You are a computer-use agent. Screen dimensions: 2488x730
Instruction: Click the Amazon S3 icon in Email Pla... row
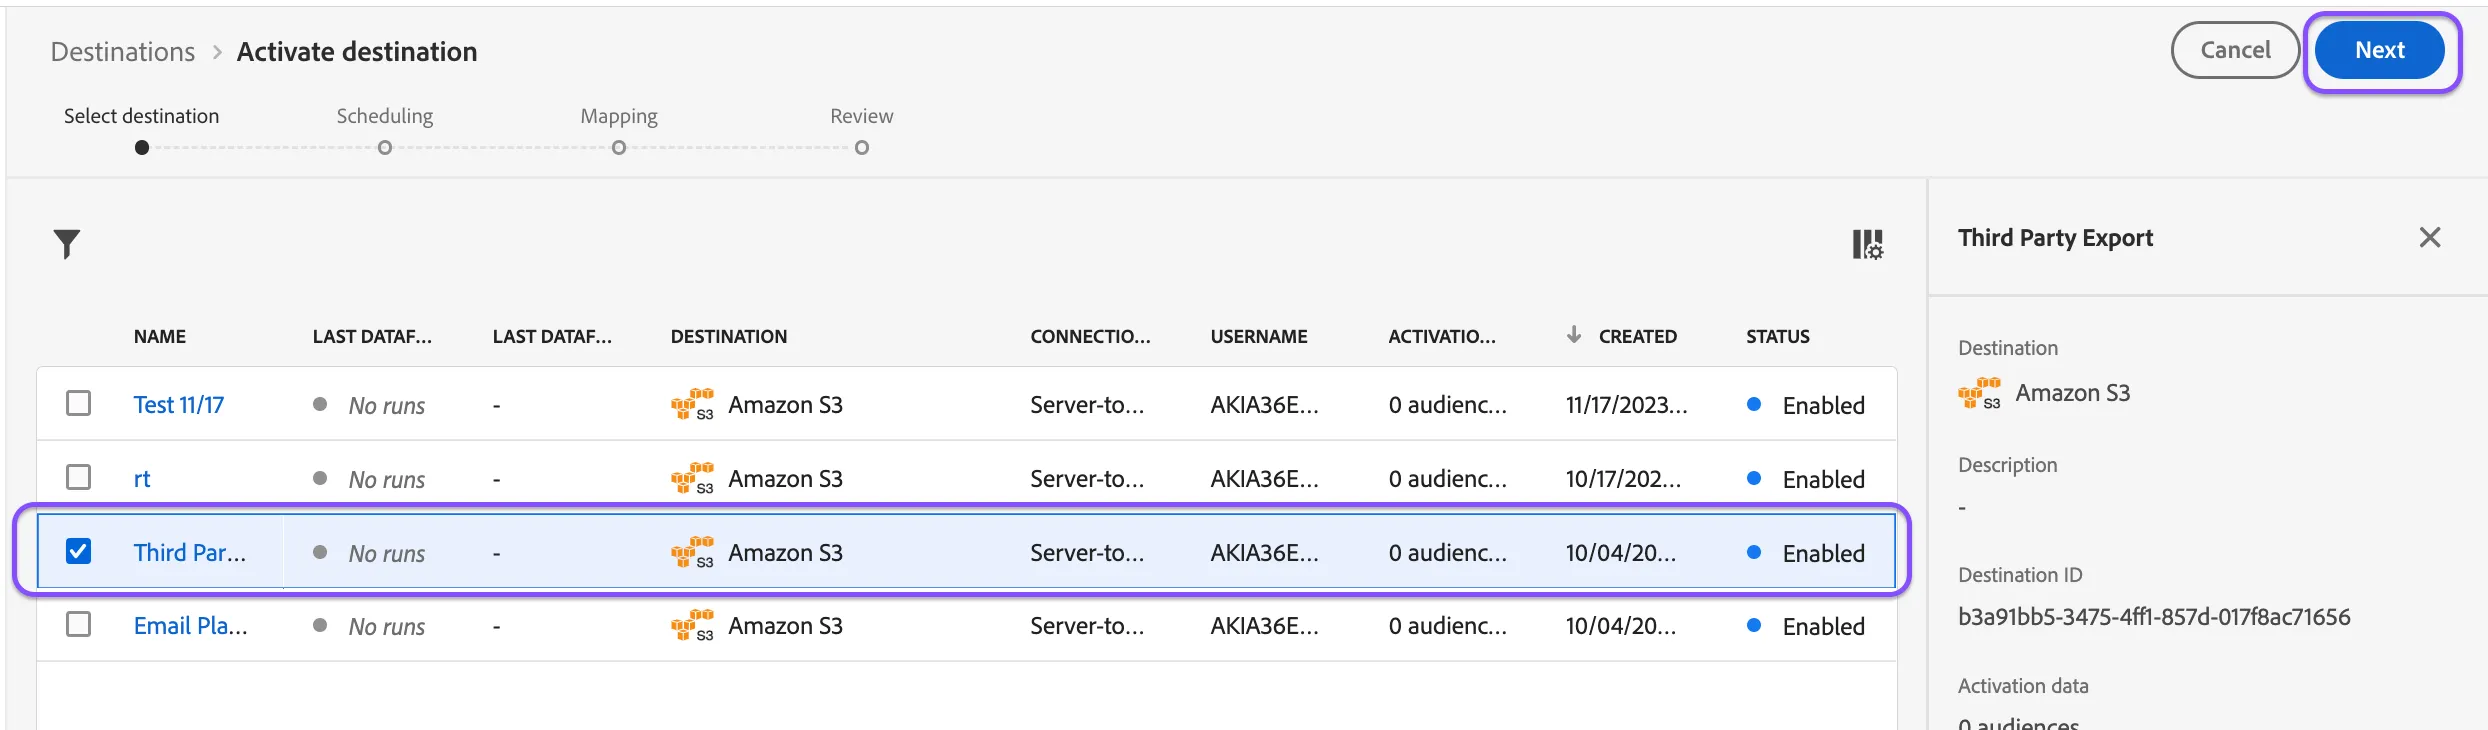(692, 626)
